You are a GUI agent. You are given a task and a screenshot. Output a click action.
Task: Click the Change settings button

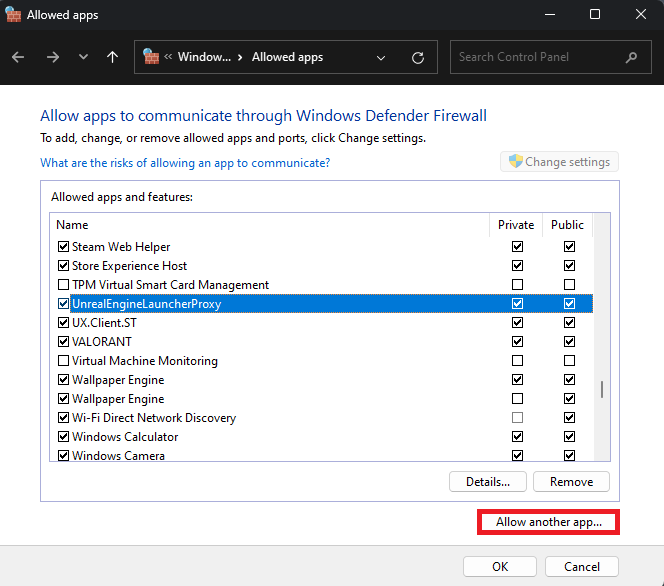[x=559, y=162]
